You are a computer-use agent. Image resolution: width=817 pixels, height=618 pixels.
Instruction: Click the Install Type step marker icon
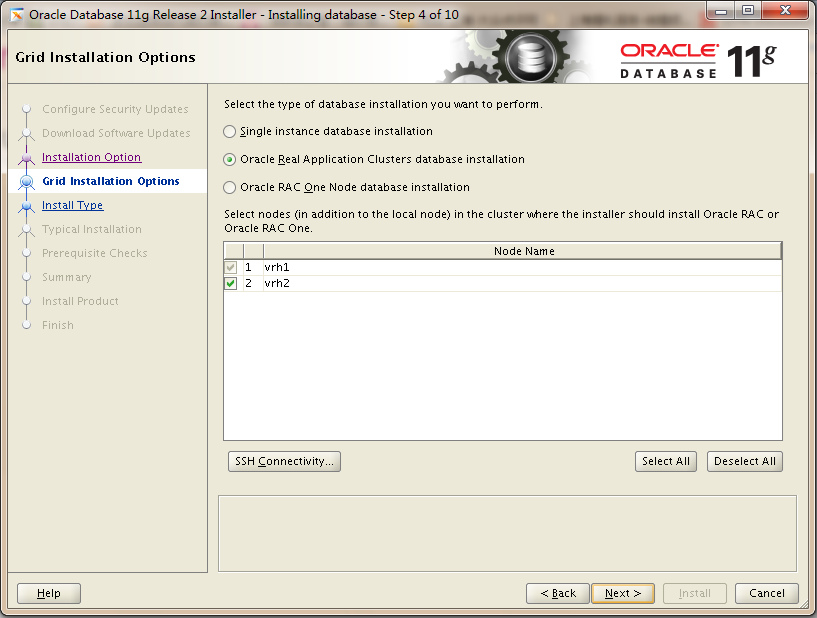[x=27, y=205]
